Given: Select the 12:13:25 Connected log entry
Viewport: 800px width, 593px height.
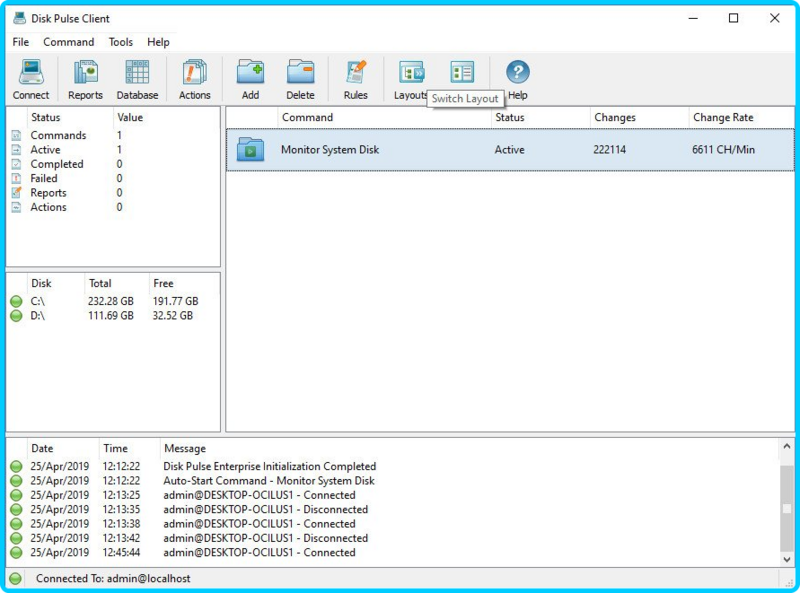Looking at the screenshot, I should [x=394, y=495].
